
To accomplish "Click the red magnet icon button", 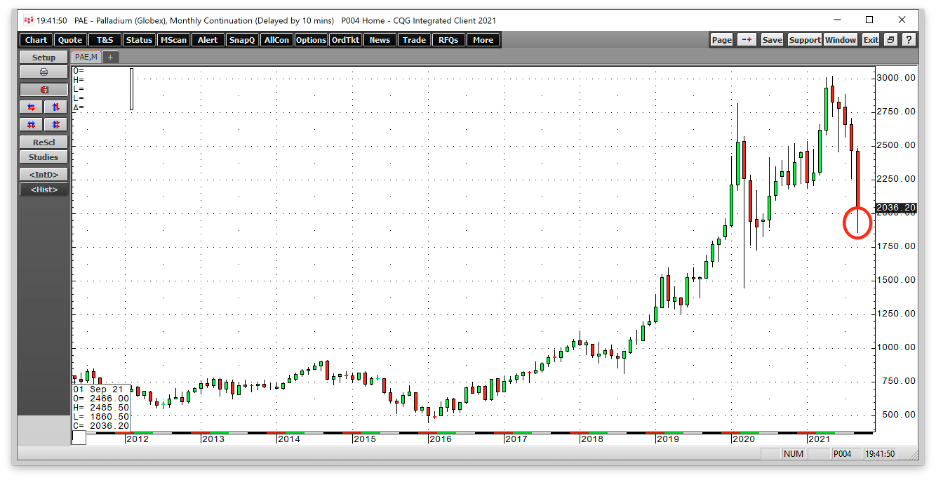I will (44, 90).
